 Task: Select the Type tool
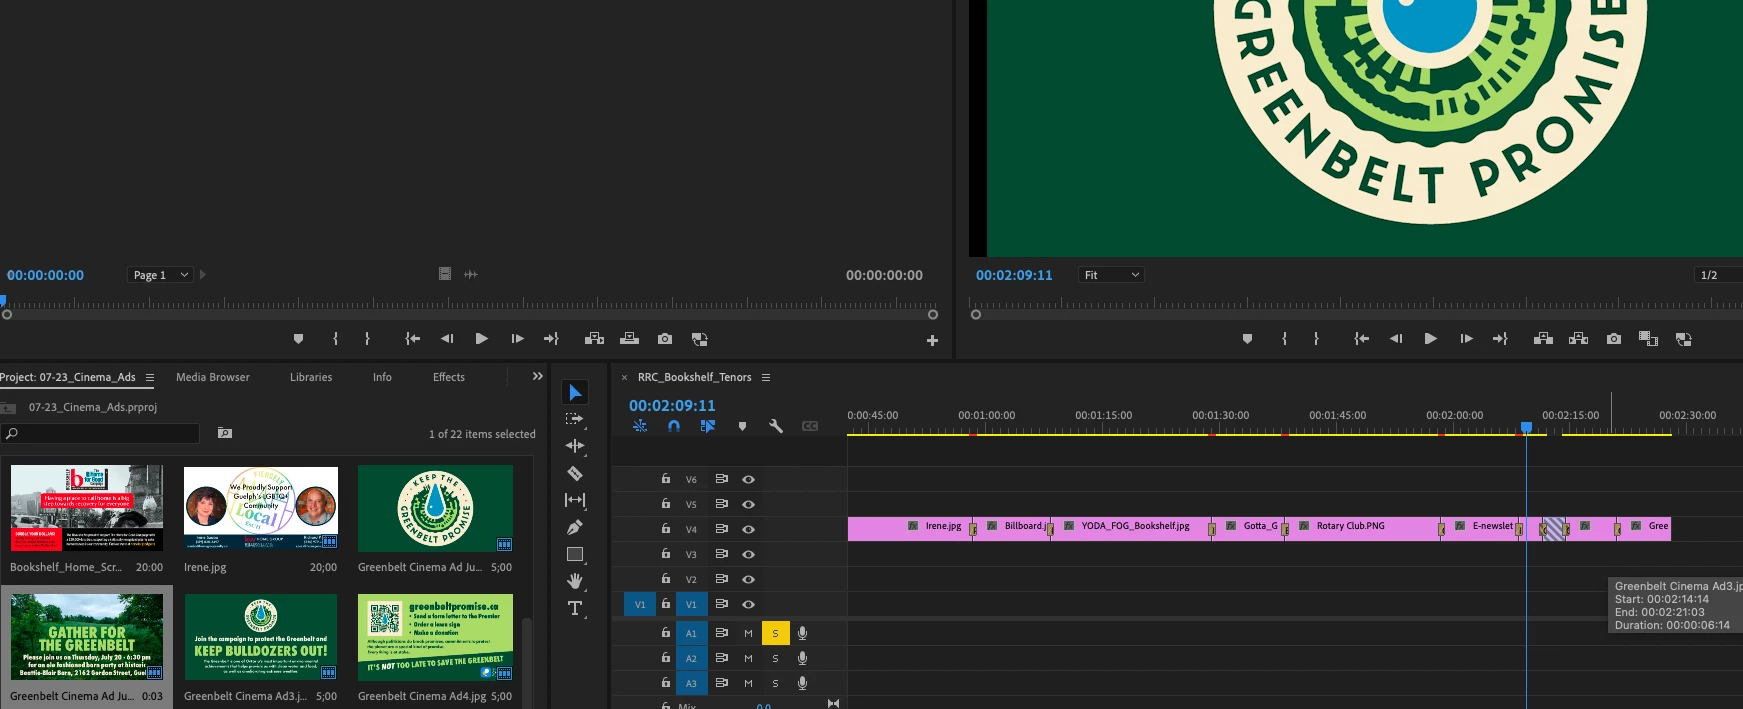[575, 608]
